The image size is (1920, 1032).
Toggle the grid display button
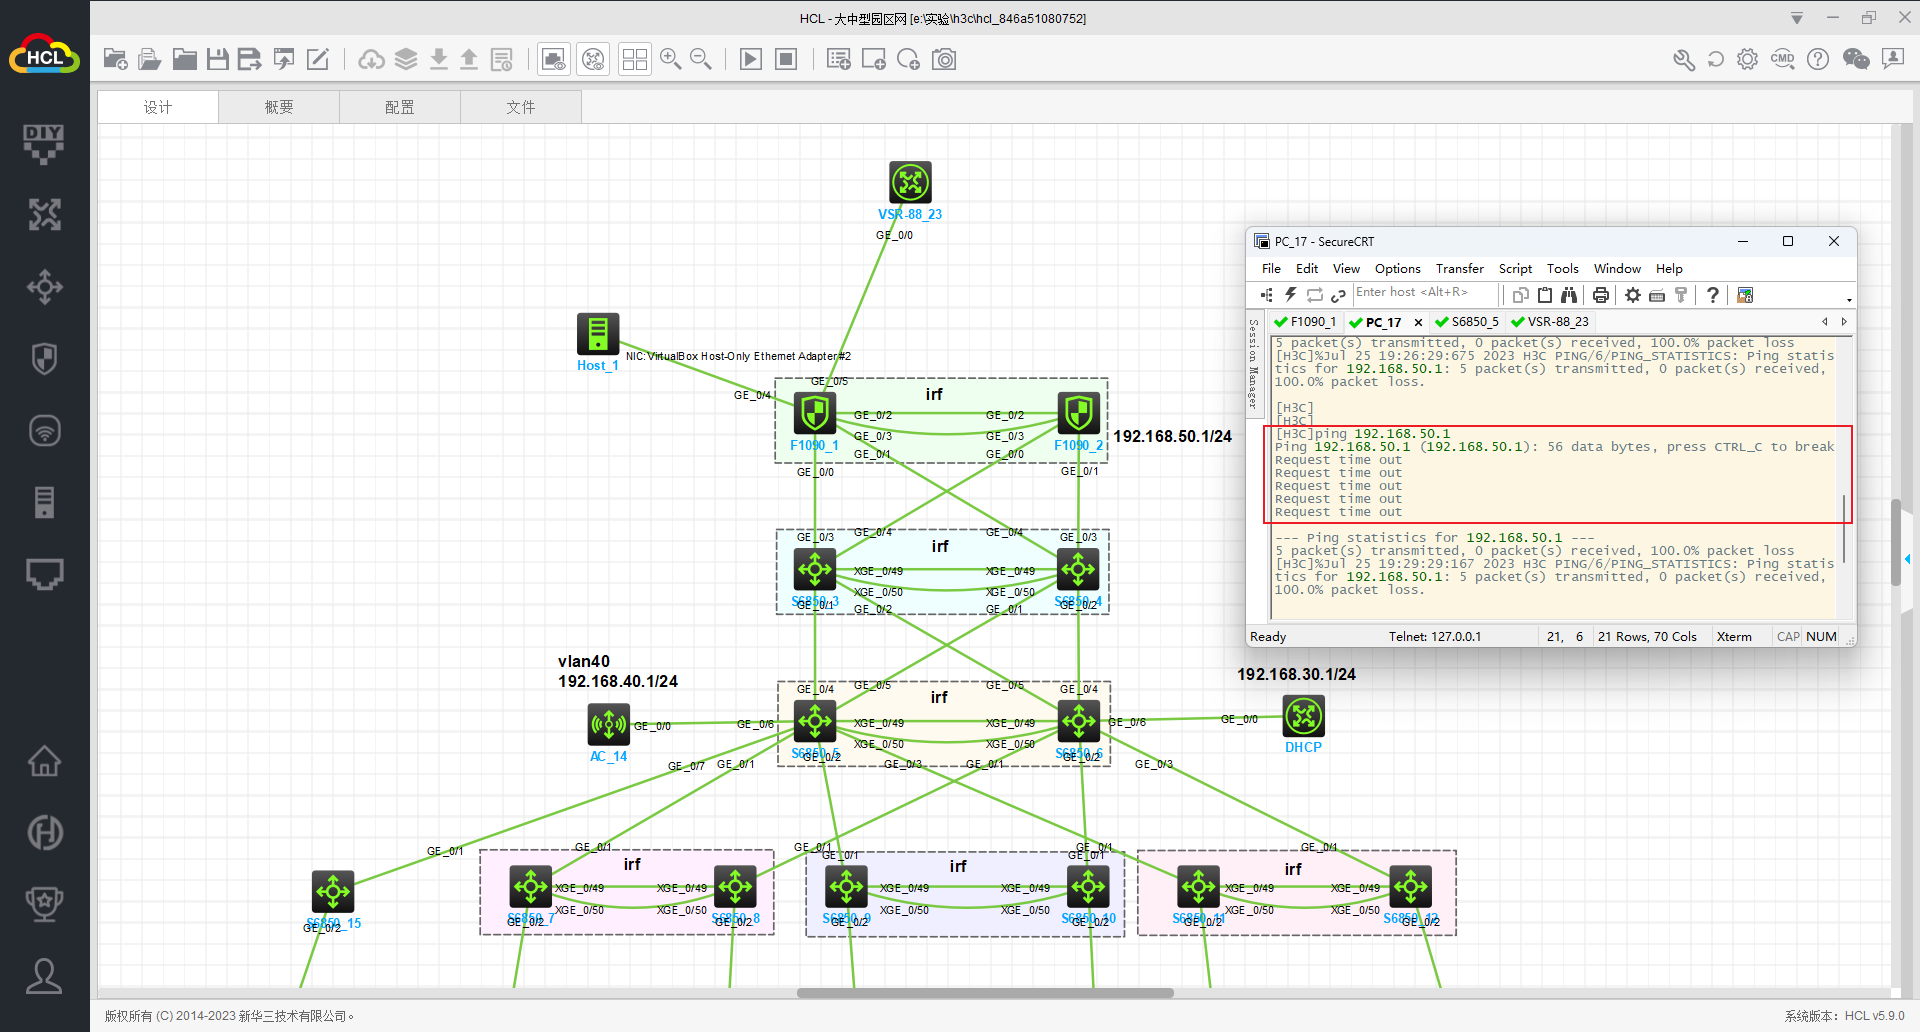coord(634,60)
